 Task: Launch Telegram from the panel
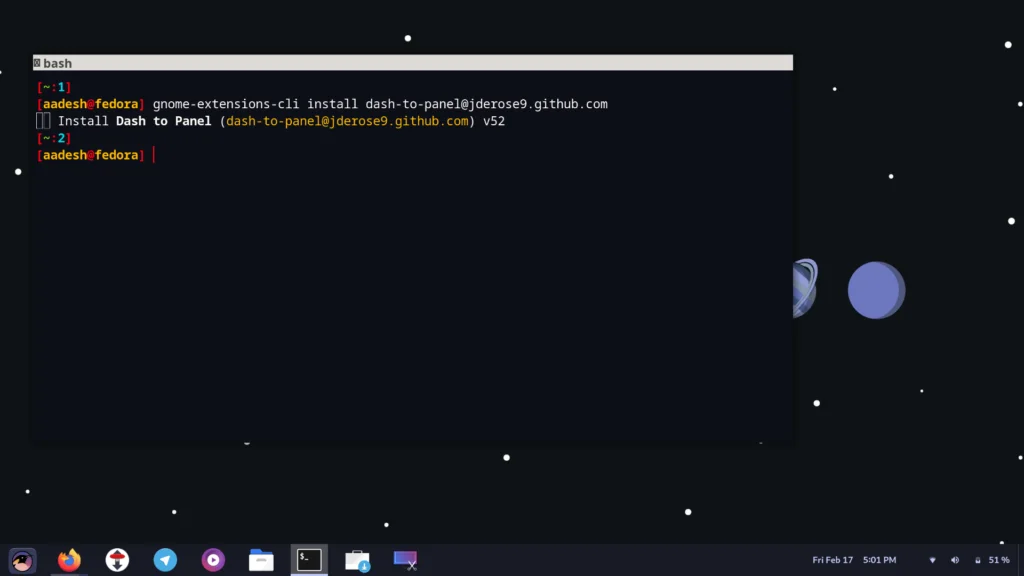pyautogui.click(x=165, y=560)
